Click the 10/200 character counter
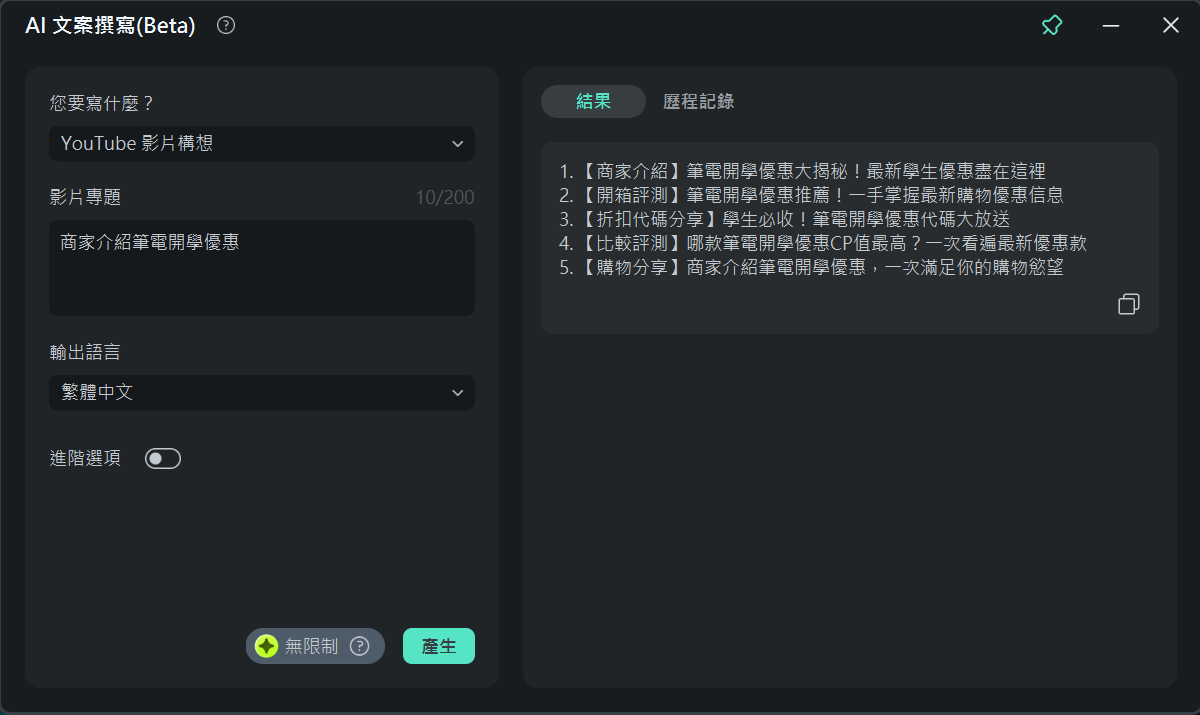1200x715 pixels. (445, 198)
